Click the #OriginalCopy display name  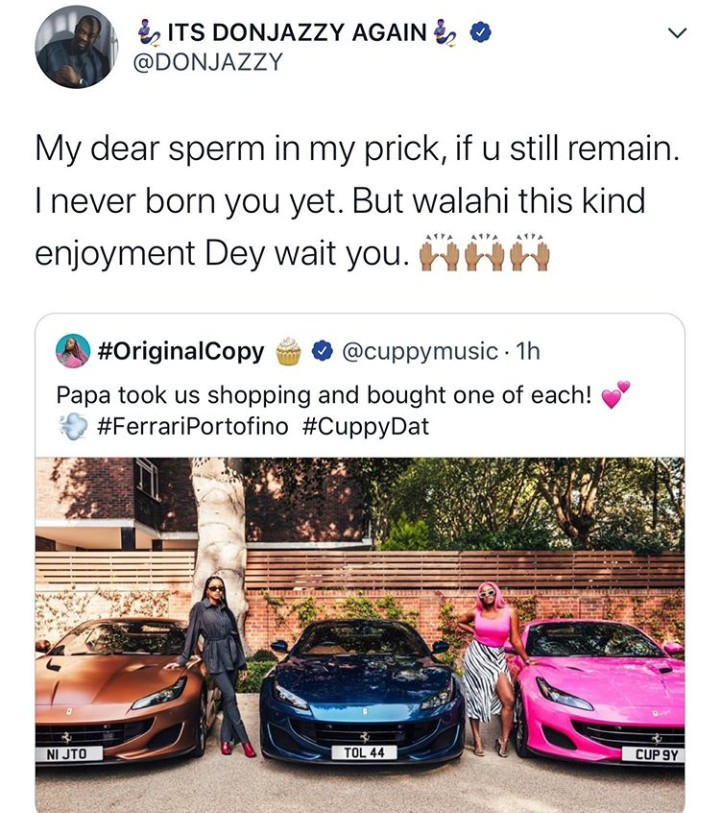click(x=181, y=351)
